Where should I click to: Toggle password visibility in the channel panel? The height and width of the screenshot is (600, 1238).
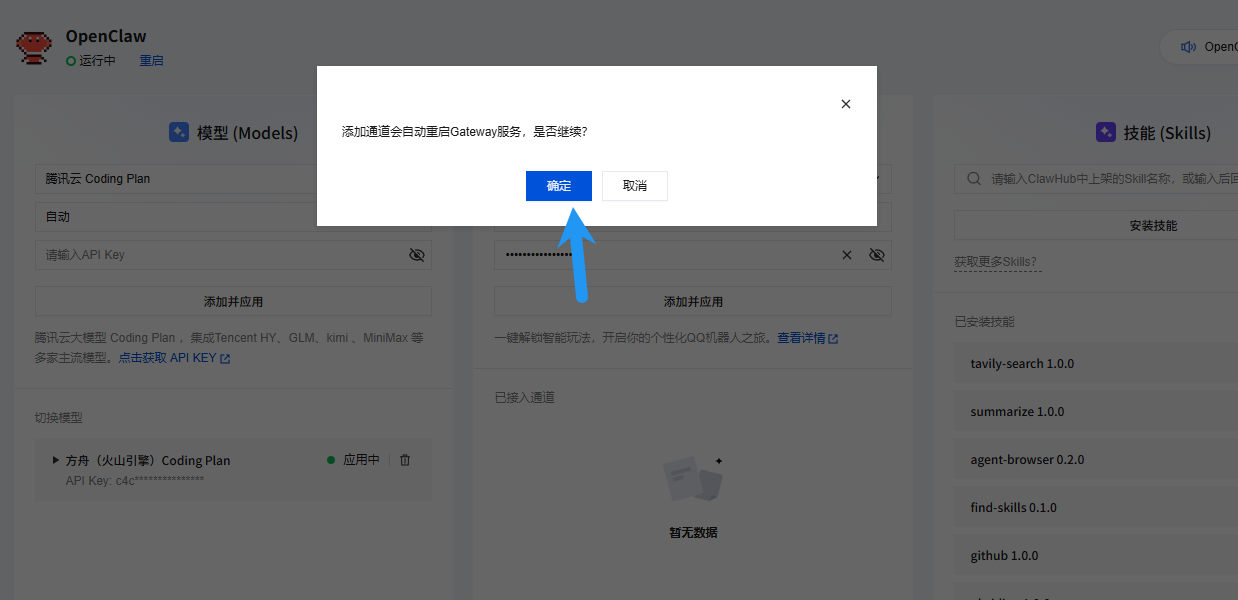[x=877, y=255]
